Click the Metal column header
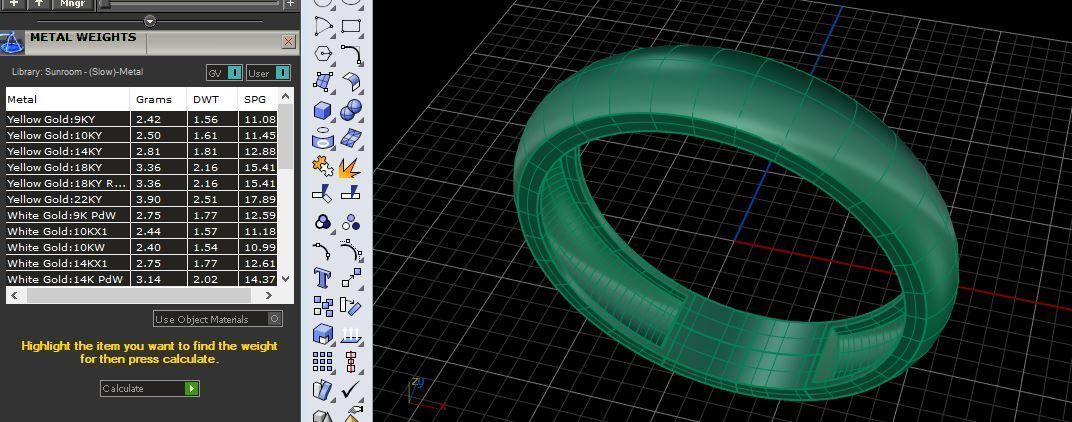This screenshot has height=422, width=1072. coord(68,99)
